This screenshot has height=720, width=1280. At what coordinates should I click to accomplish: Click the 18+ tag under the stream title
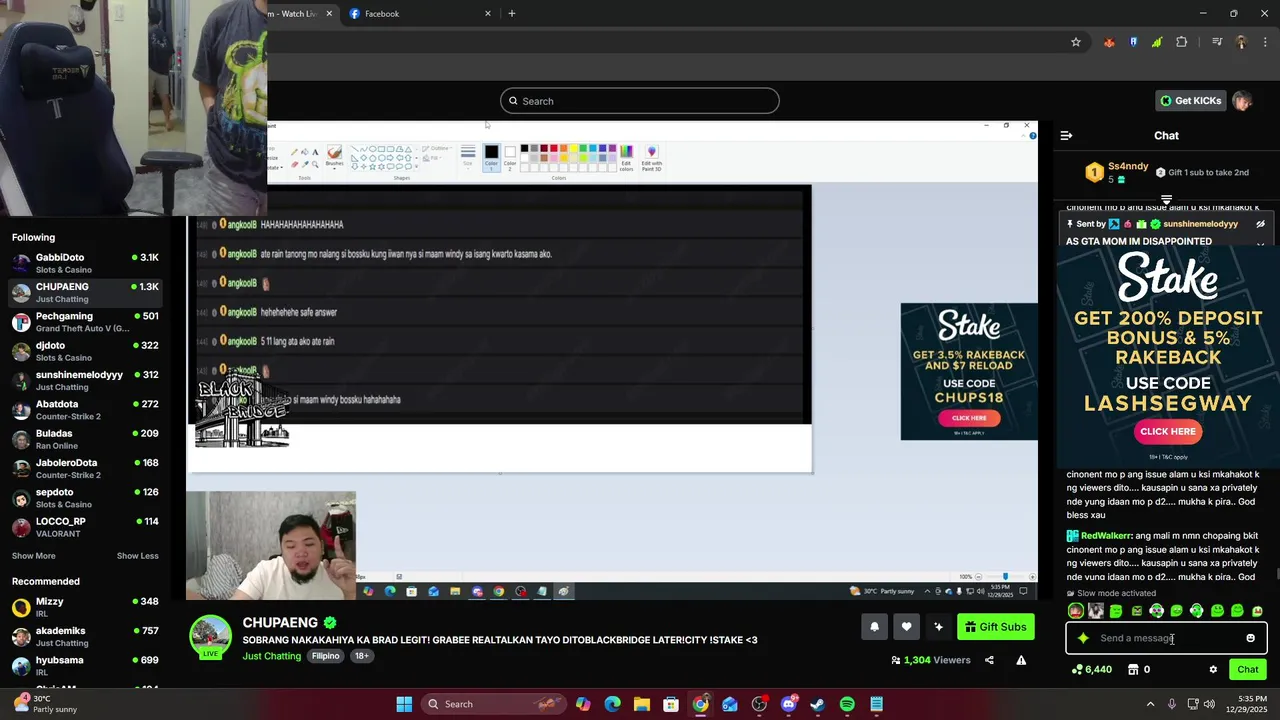[361, 656]
